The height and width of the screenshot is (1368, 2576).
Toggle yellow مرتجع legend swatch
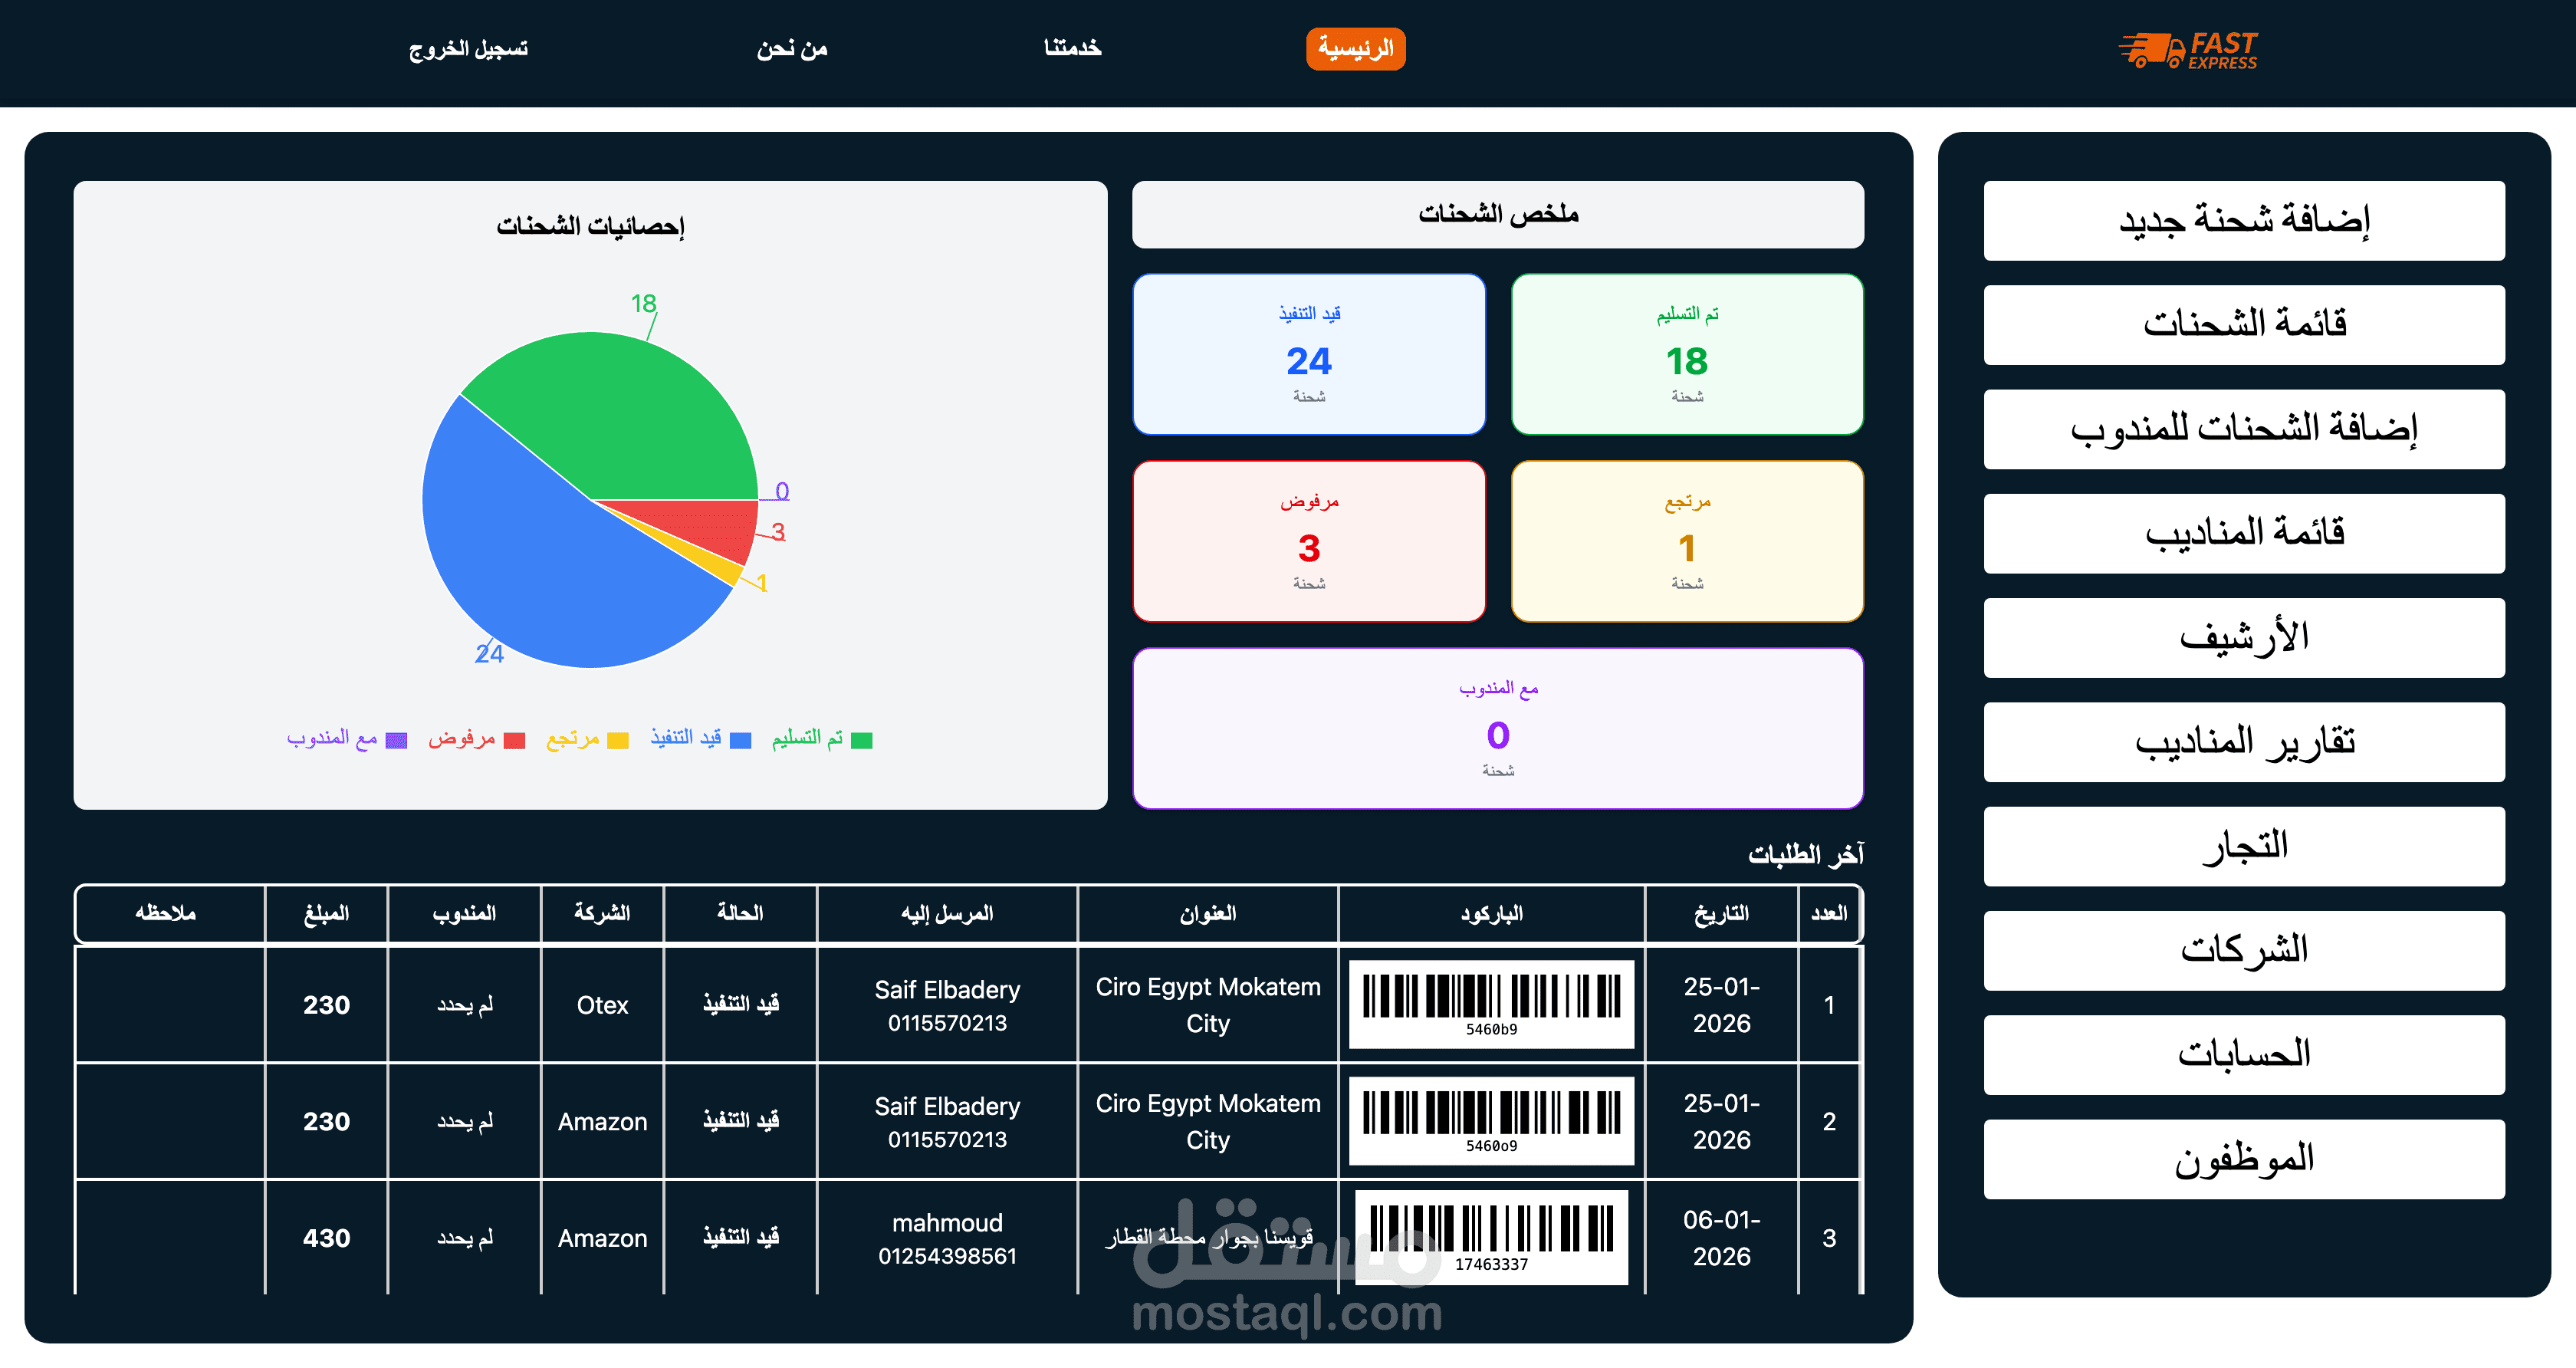pos(618,740)
